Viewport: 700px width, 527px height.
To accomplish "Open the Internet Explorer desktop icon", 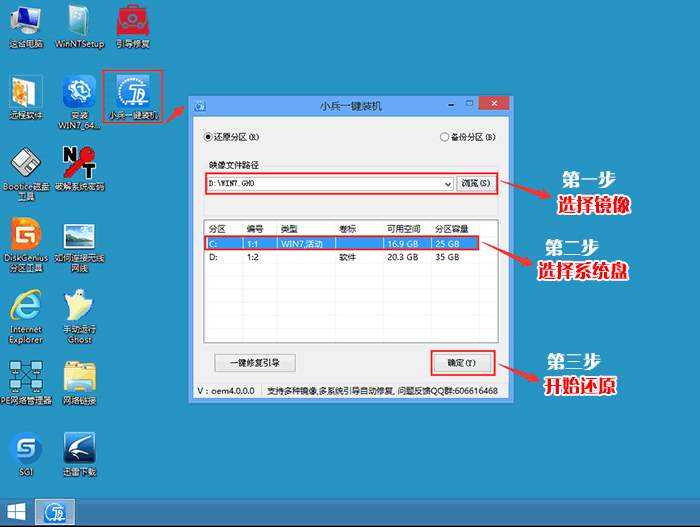I will point(26,316).
